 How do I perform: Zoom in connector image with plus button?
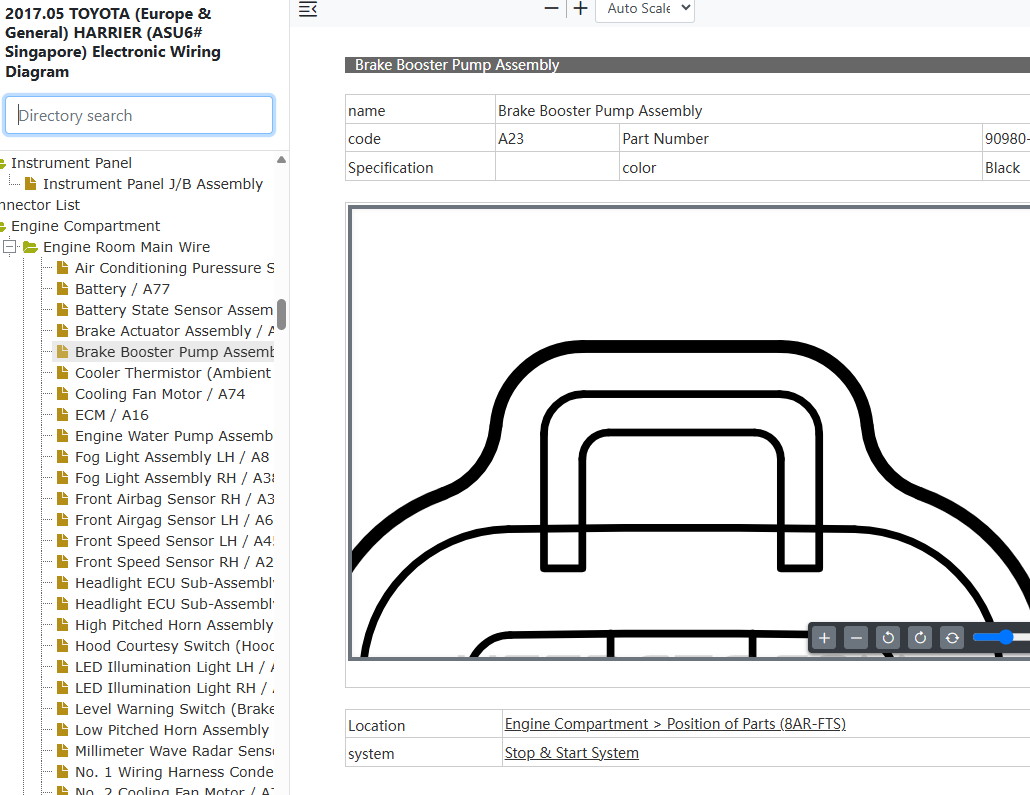click(x=824, y=637)
